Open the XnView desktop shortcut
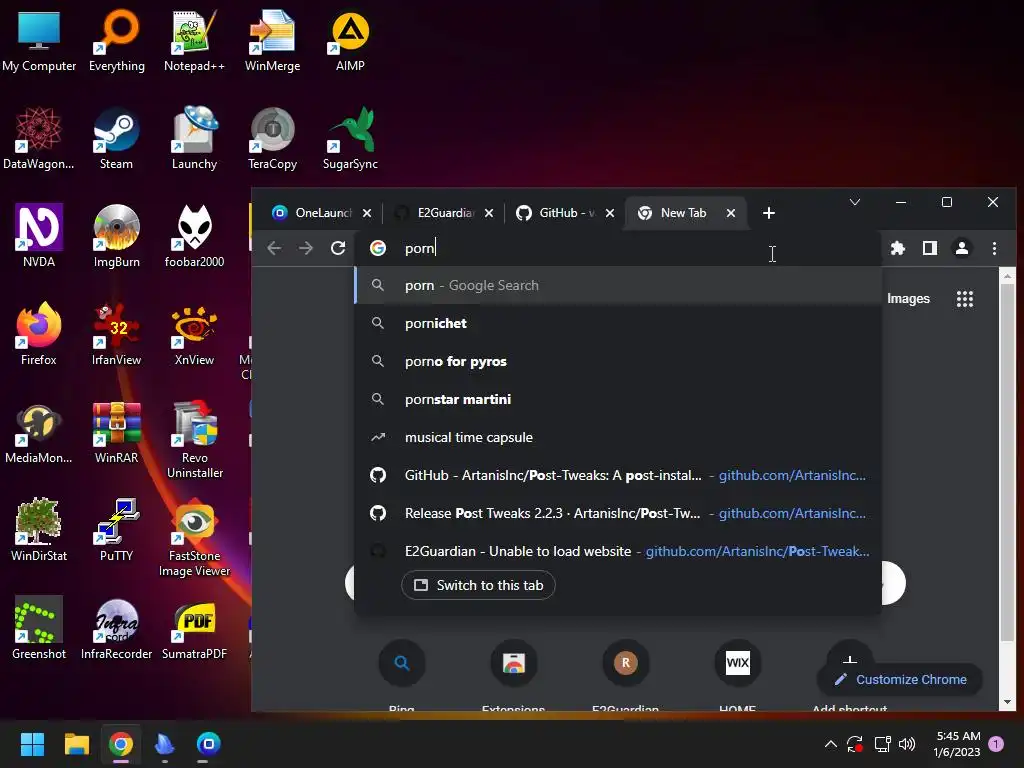 click(x=194, y=334)
